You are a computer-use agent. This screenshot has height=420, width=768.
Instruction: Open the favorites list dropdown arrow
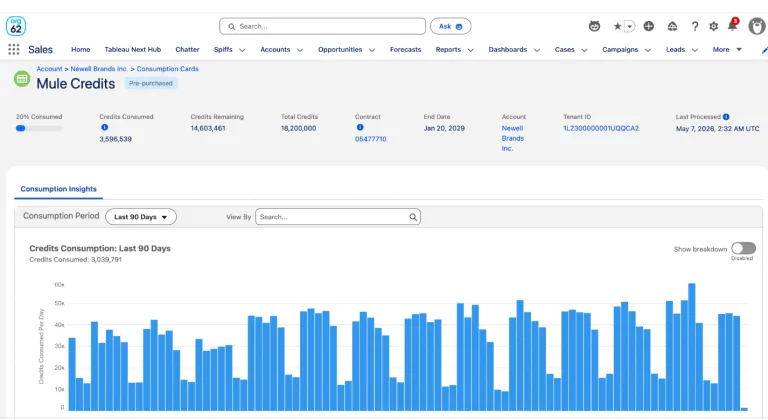pyautogui.click(x=630, y=26)
